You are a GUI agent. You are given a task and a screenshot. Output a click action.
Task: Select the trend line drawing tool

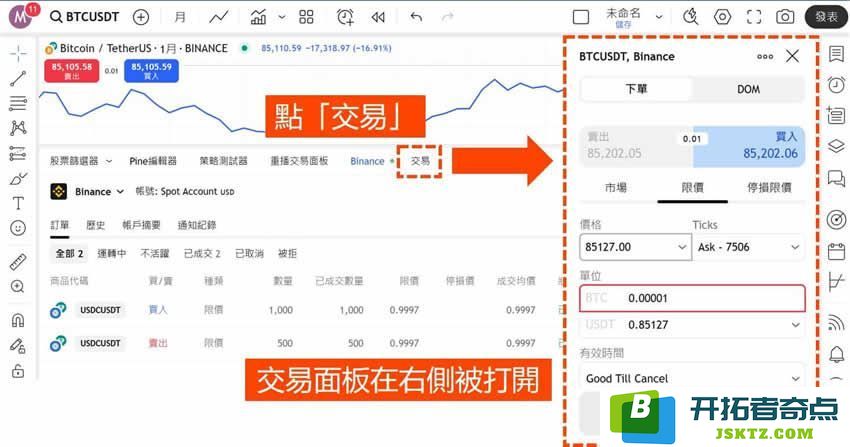click(x=18, y=79)
